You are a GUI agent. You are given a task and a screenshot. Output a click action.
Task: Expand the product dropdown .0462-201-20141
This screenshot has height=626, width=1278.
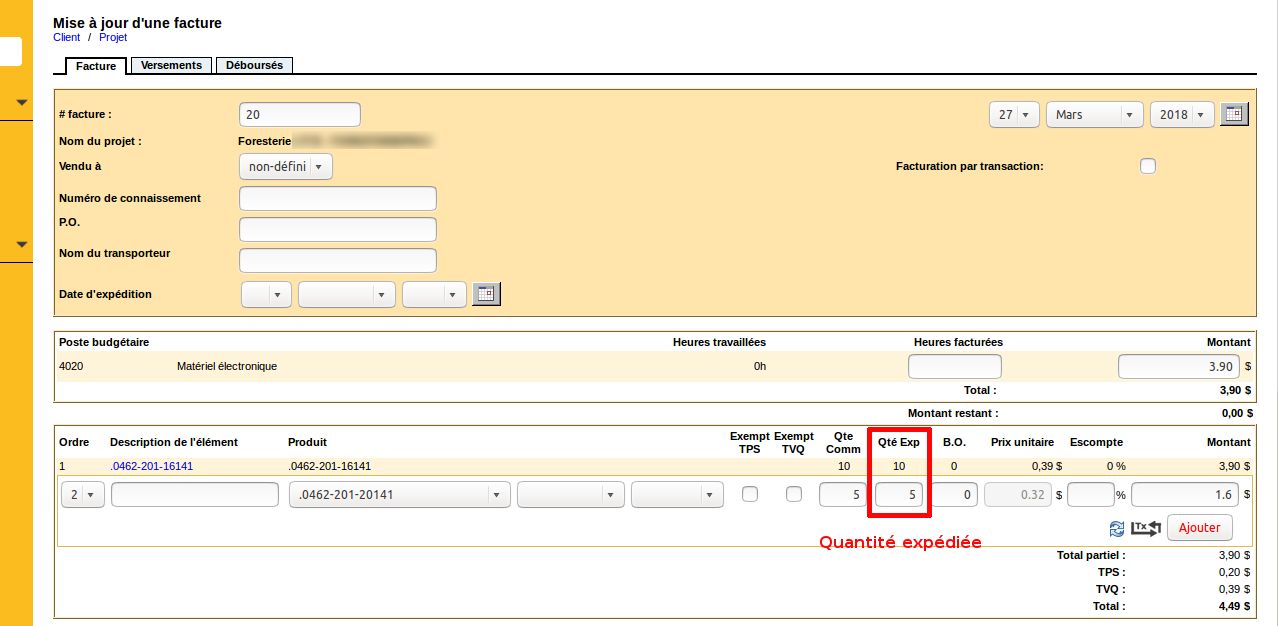pos(399,493)
